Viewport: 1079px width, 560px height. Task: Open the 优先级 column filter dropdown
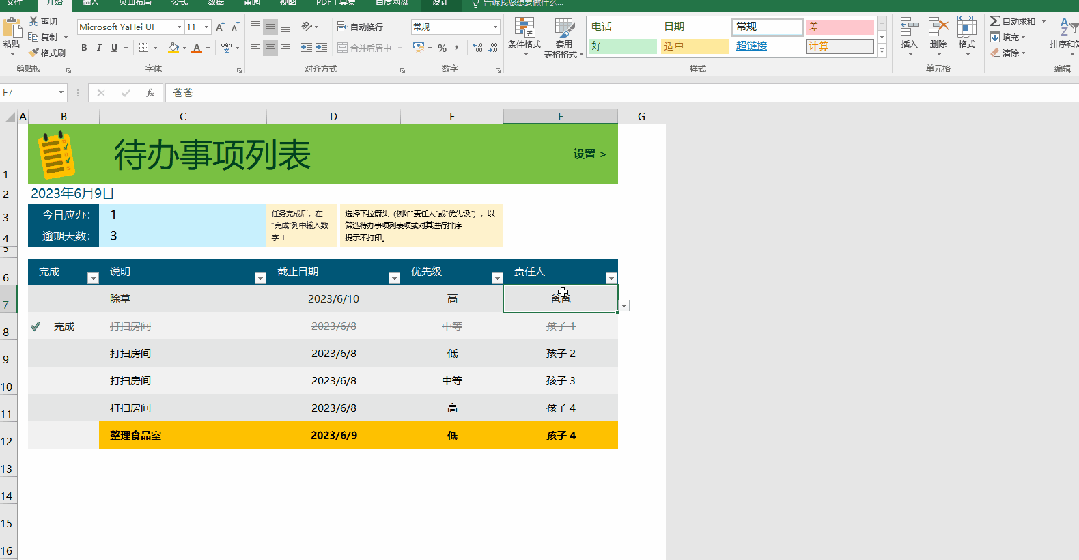(497, 278)
